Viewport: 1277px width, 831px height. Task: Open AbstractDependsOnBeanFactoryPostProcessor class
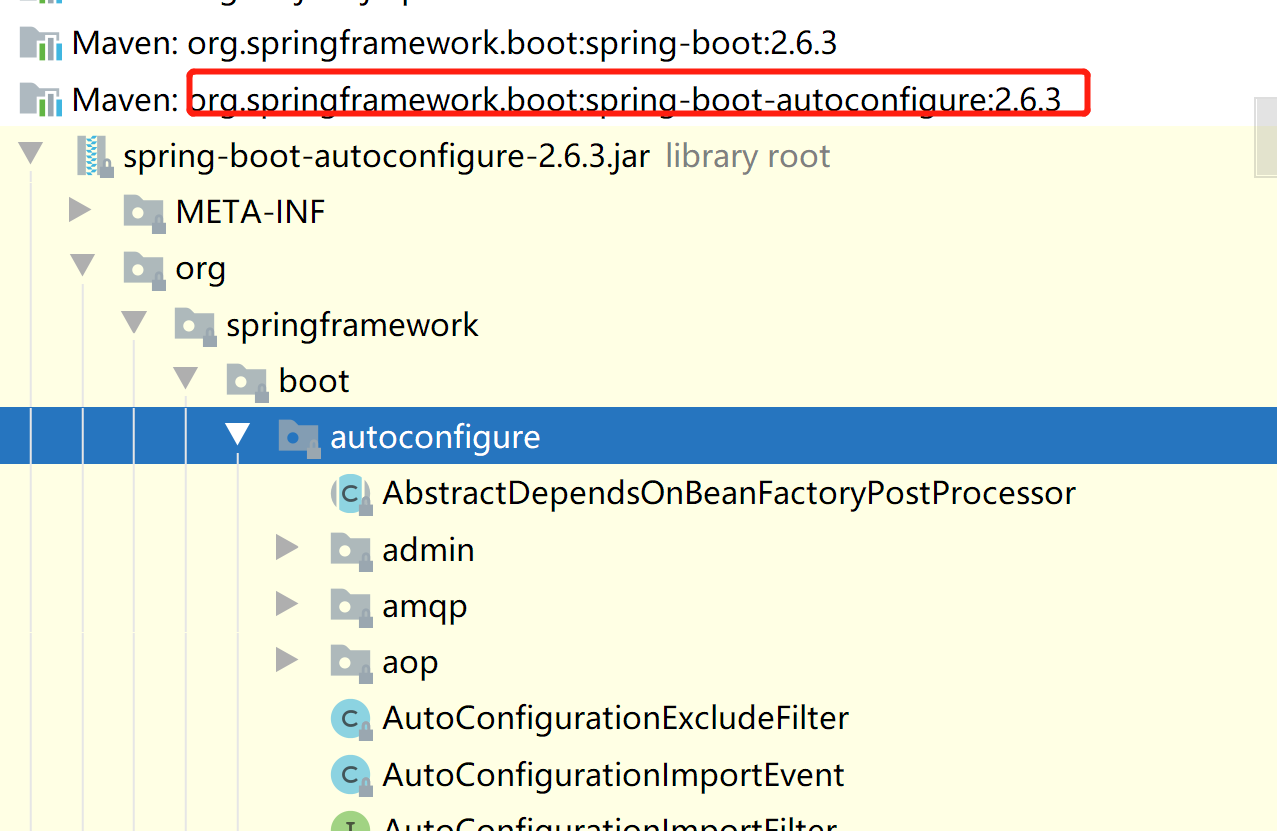(x=729, y=493)
